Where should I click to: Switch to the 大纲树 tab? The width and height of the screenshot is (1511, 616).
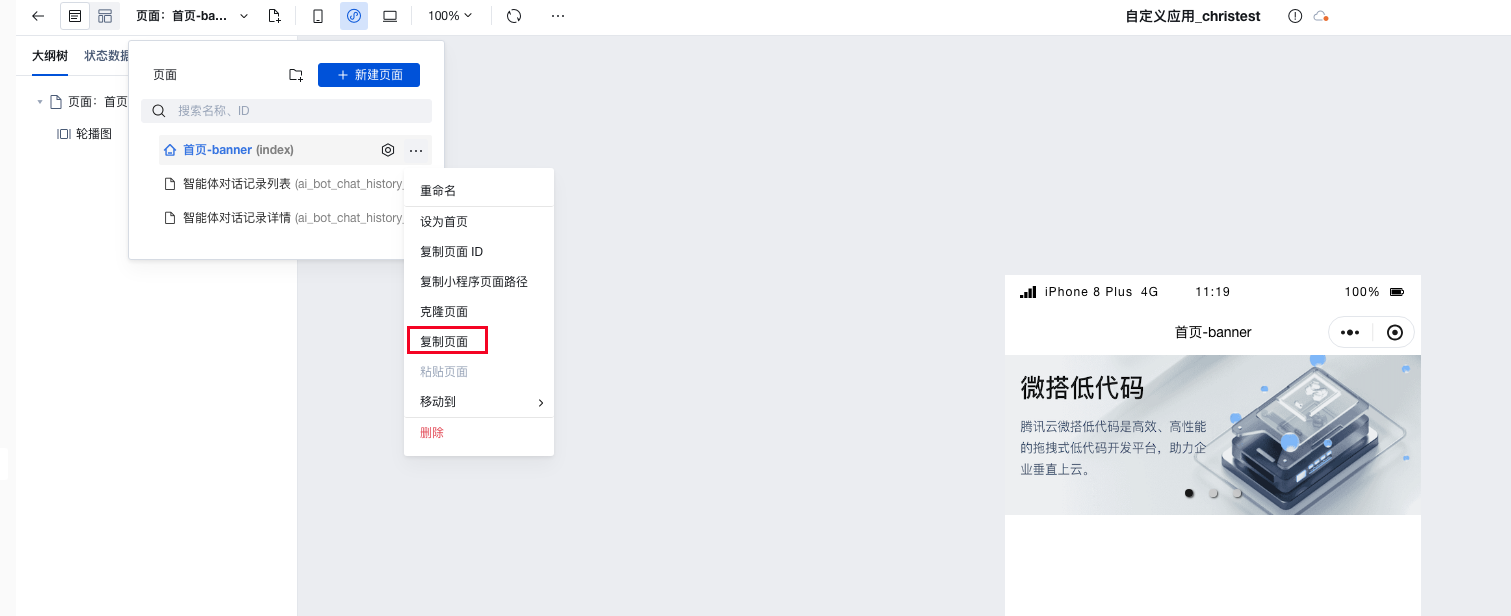50,56
